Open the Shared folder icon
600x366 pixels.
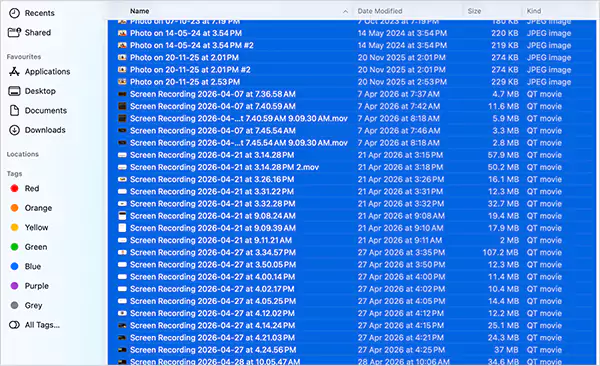pyautogui.click(x=15, y=33)
